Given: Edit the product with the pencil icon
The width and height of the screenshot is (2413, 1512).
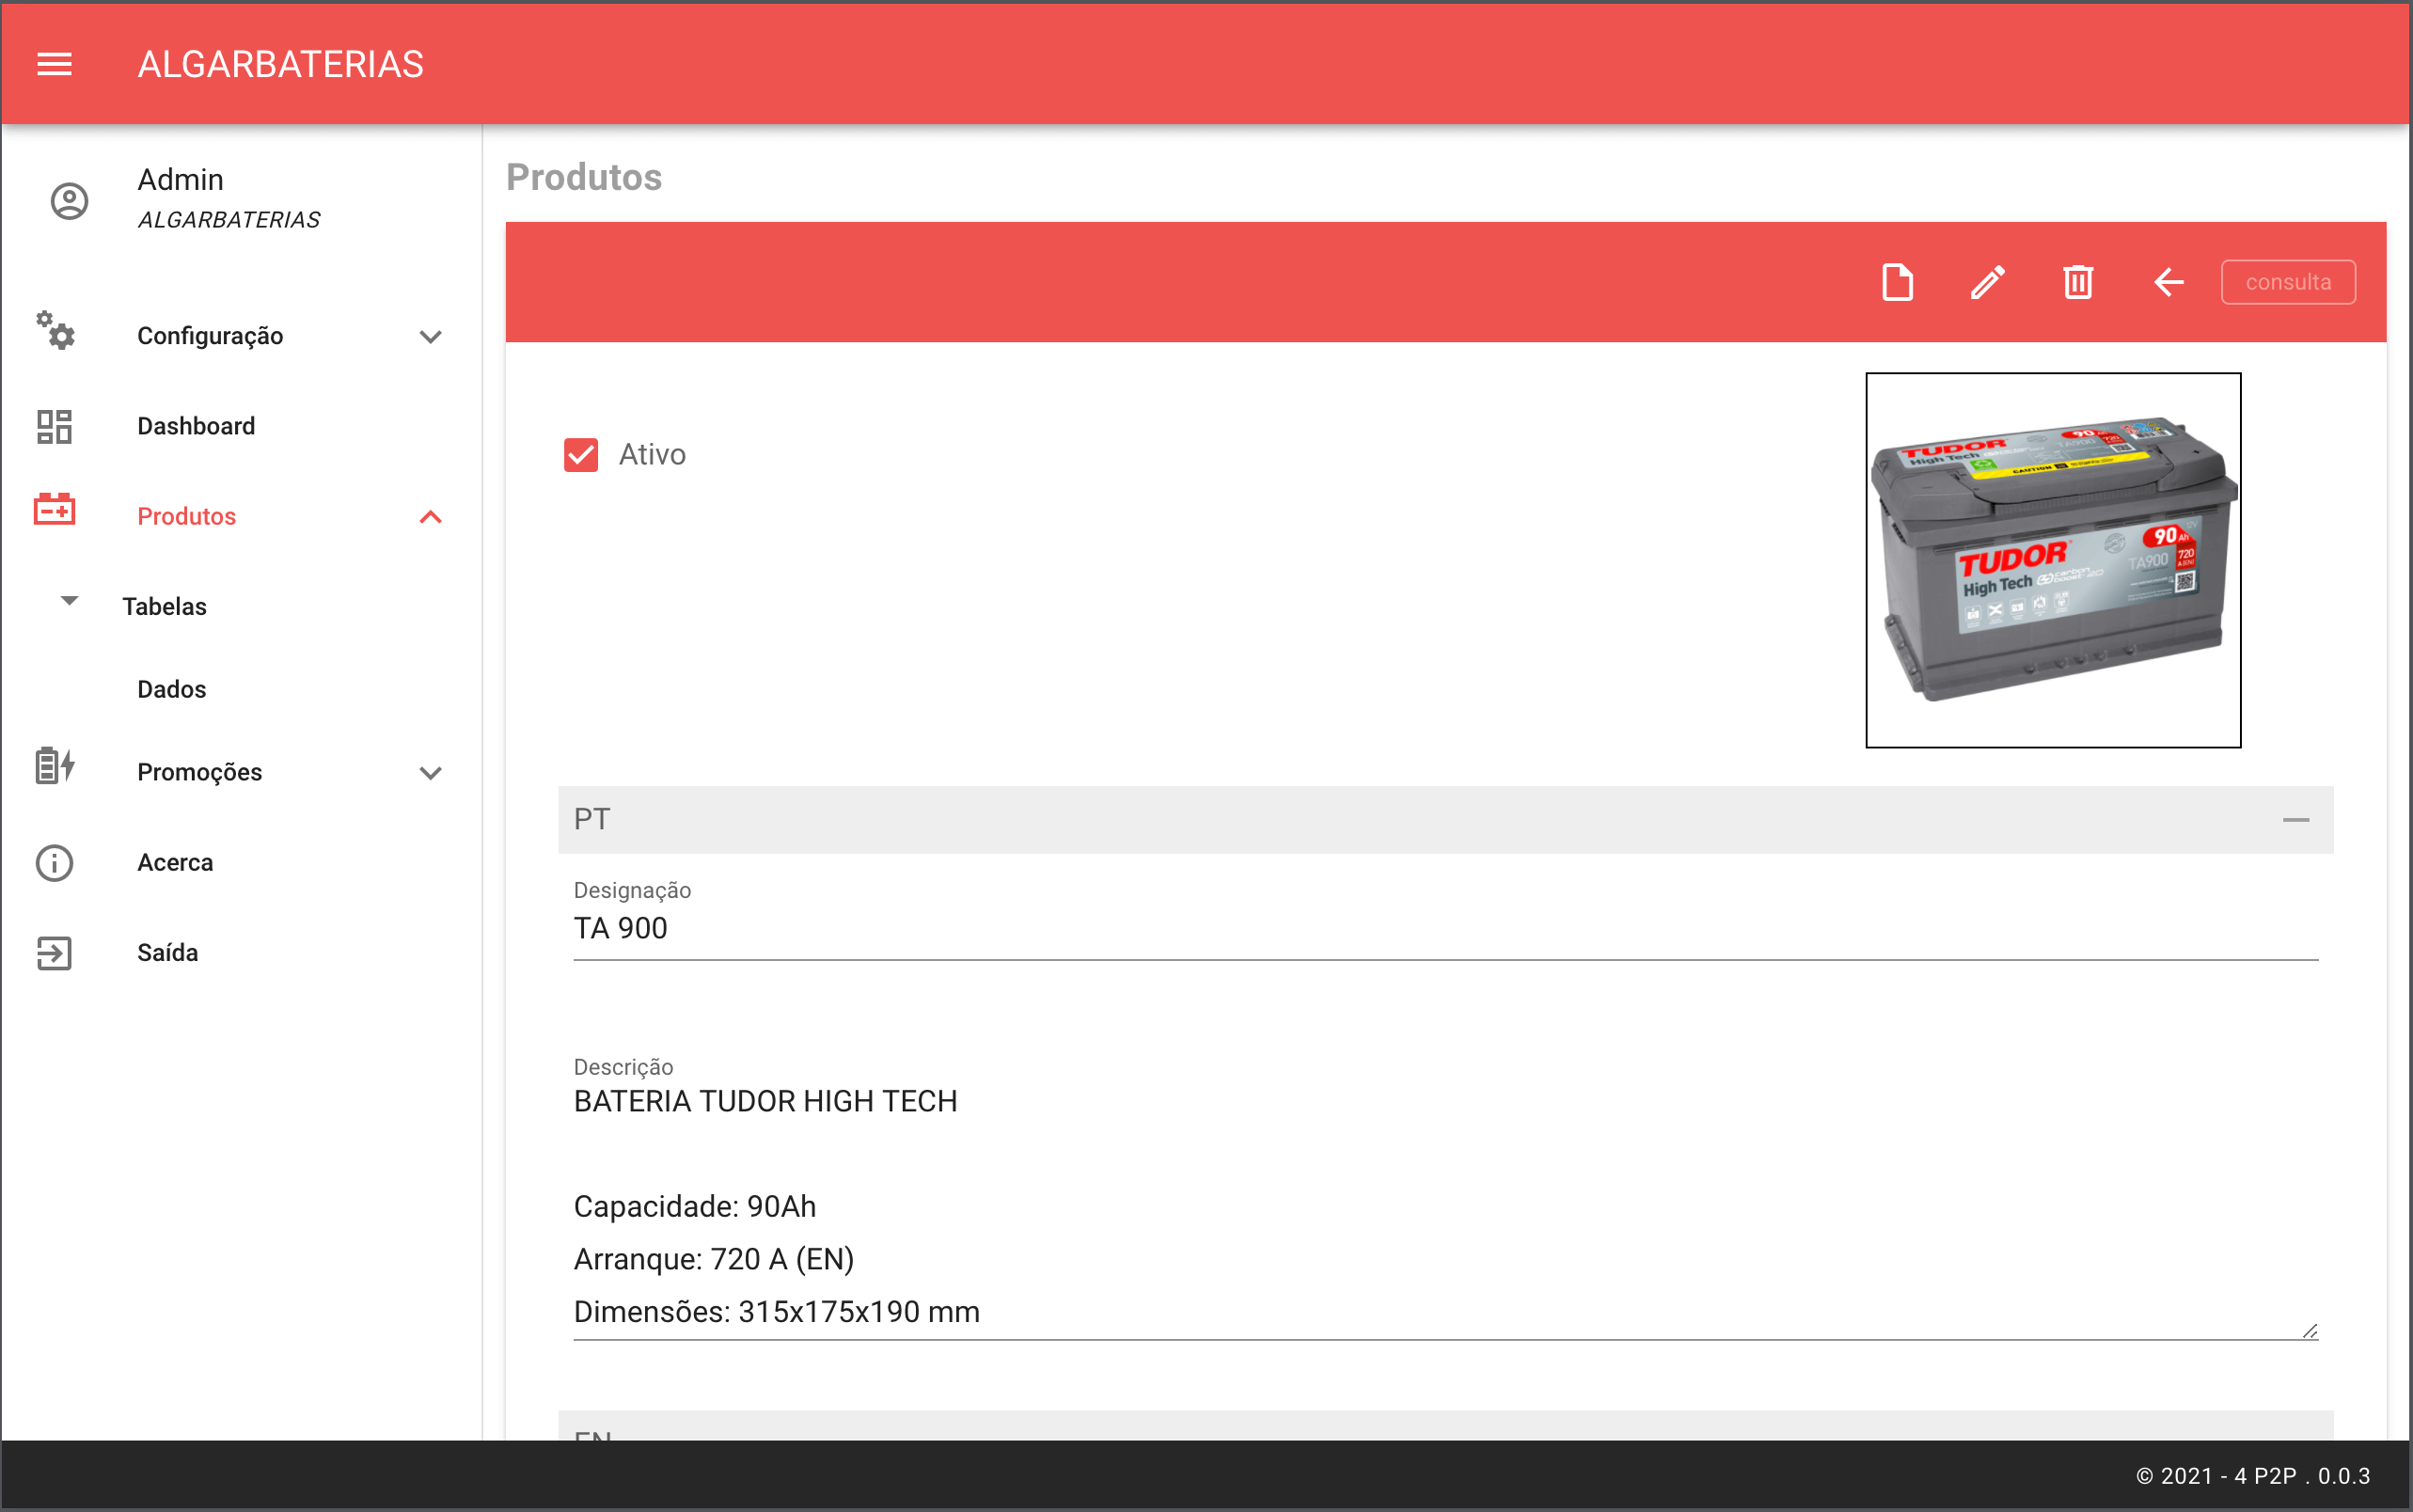Looking at the screenshot, I should (x=1987, y=282).
